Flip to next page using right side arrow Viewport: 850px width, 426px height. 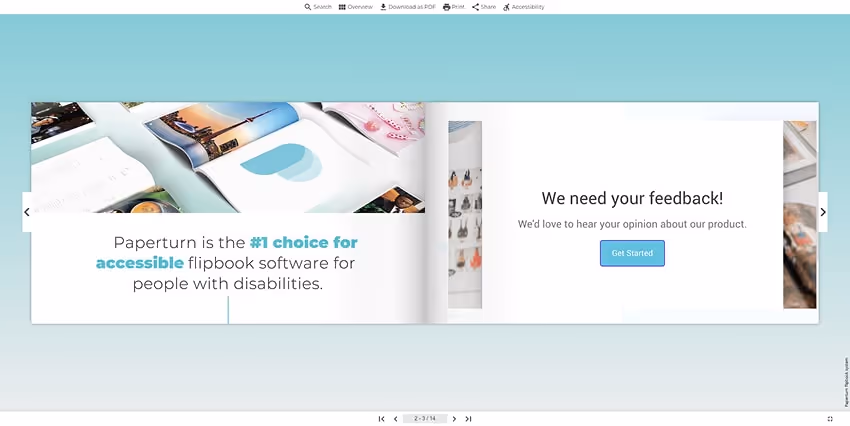pyautogui.click(x=823, y=212)
